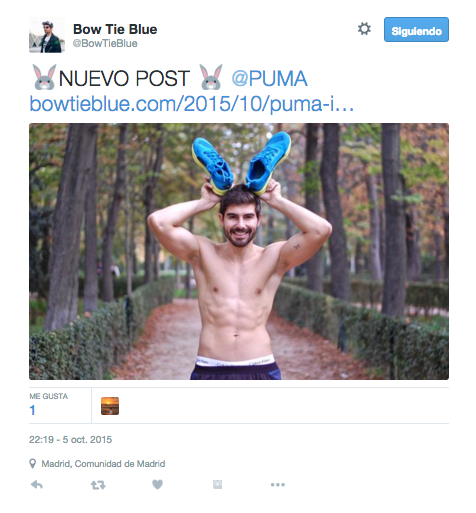View the Me Gusta likes count
The image size is (476, 513).
(x=32, y=410)
